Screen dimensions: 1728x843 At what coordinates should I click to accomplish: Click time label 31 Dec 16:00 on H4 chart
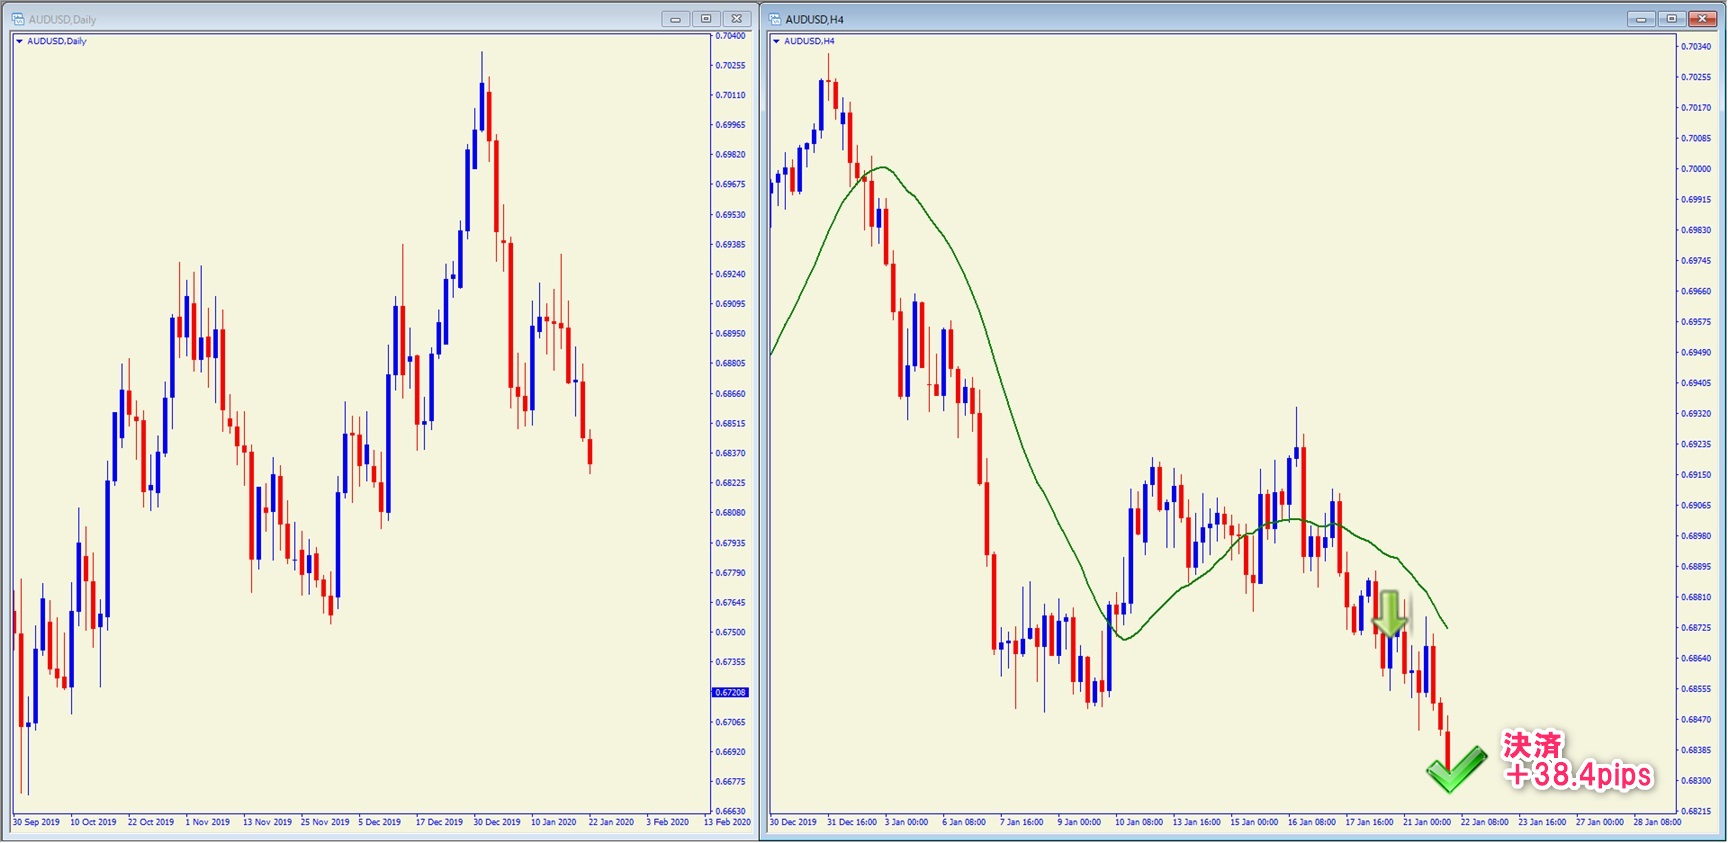pos(852,822)
